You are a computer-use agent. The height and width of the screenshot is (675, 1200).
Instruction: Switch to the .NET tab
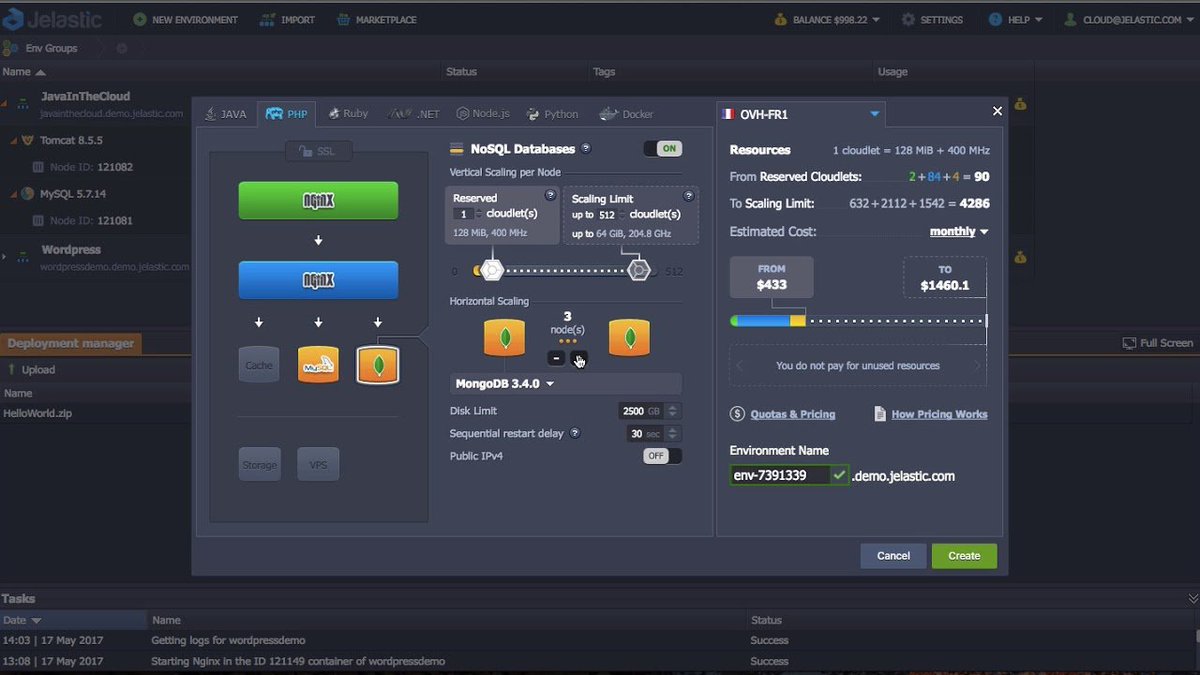coord(415,114)
